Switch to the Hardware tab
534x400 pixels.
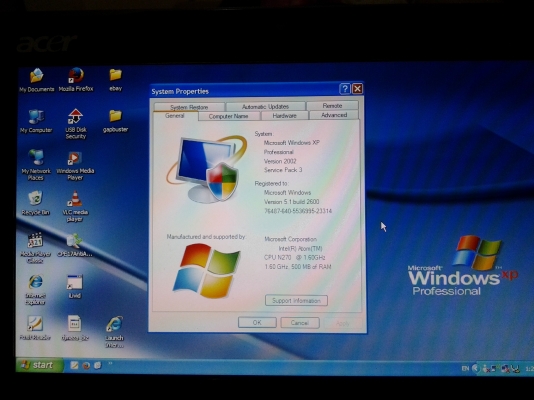284,115
